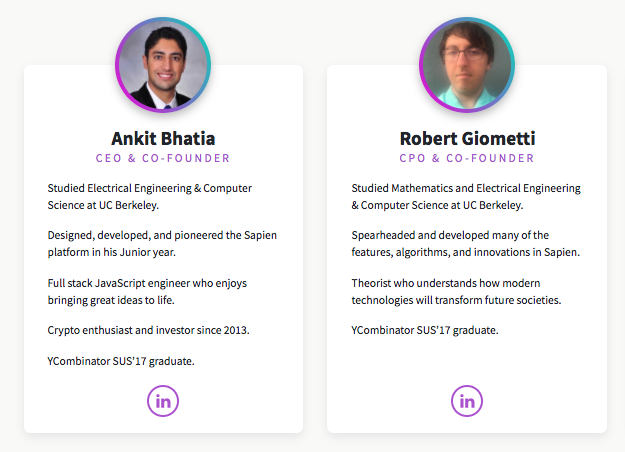
Task: Click Ankit's Electrical Engineering studies paragraph
Action: tap(150, 196)
